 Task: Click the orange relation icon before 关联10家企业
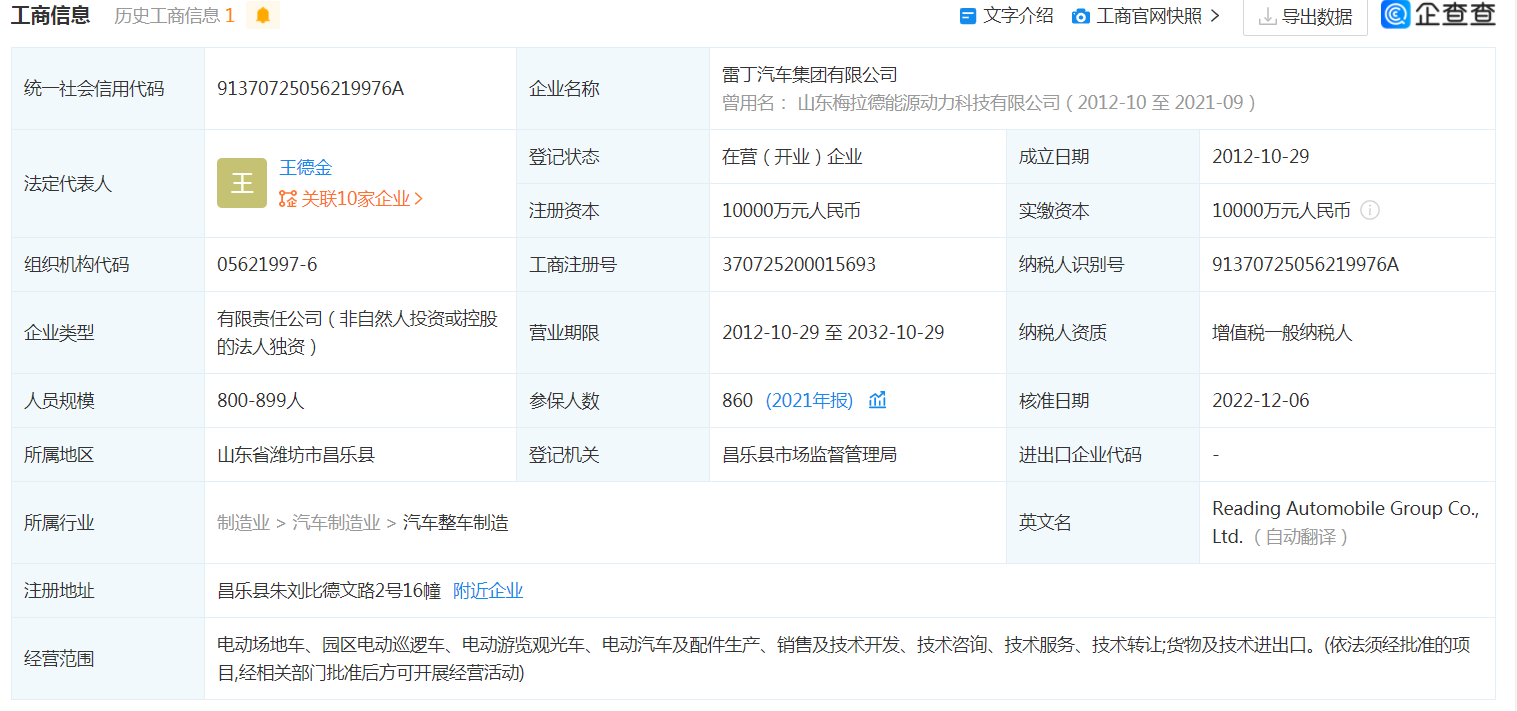coord(288,198)
